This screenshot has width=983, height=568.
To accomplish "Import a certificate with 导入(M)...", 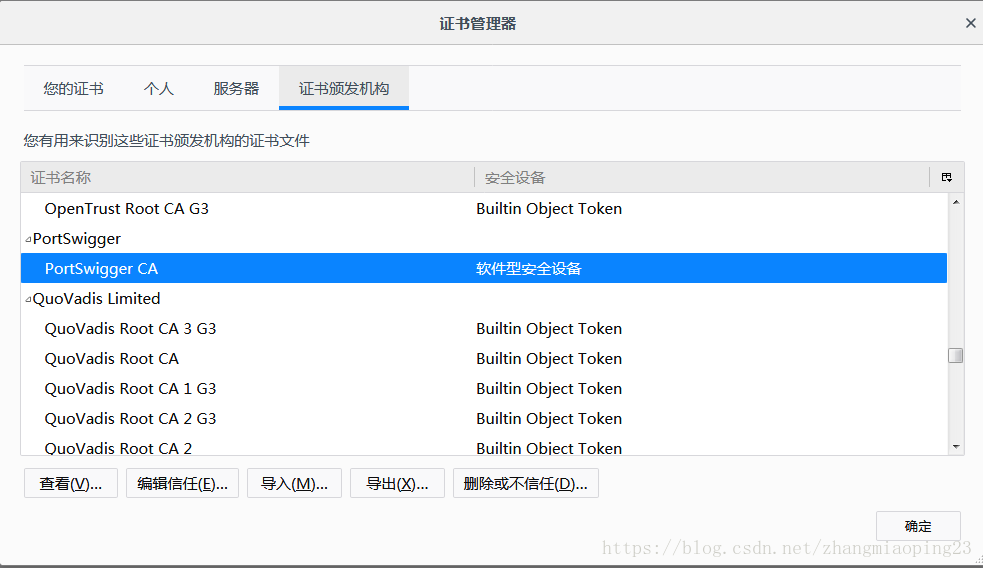I will coord(294,483).
